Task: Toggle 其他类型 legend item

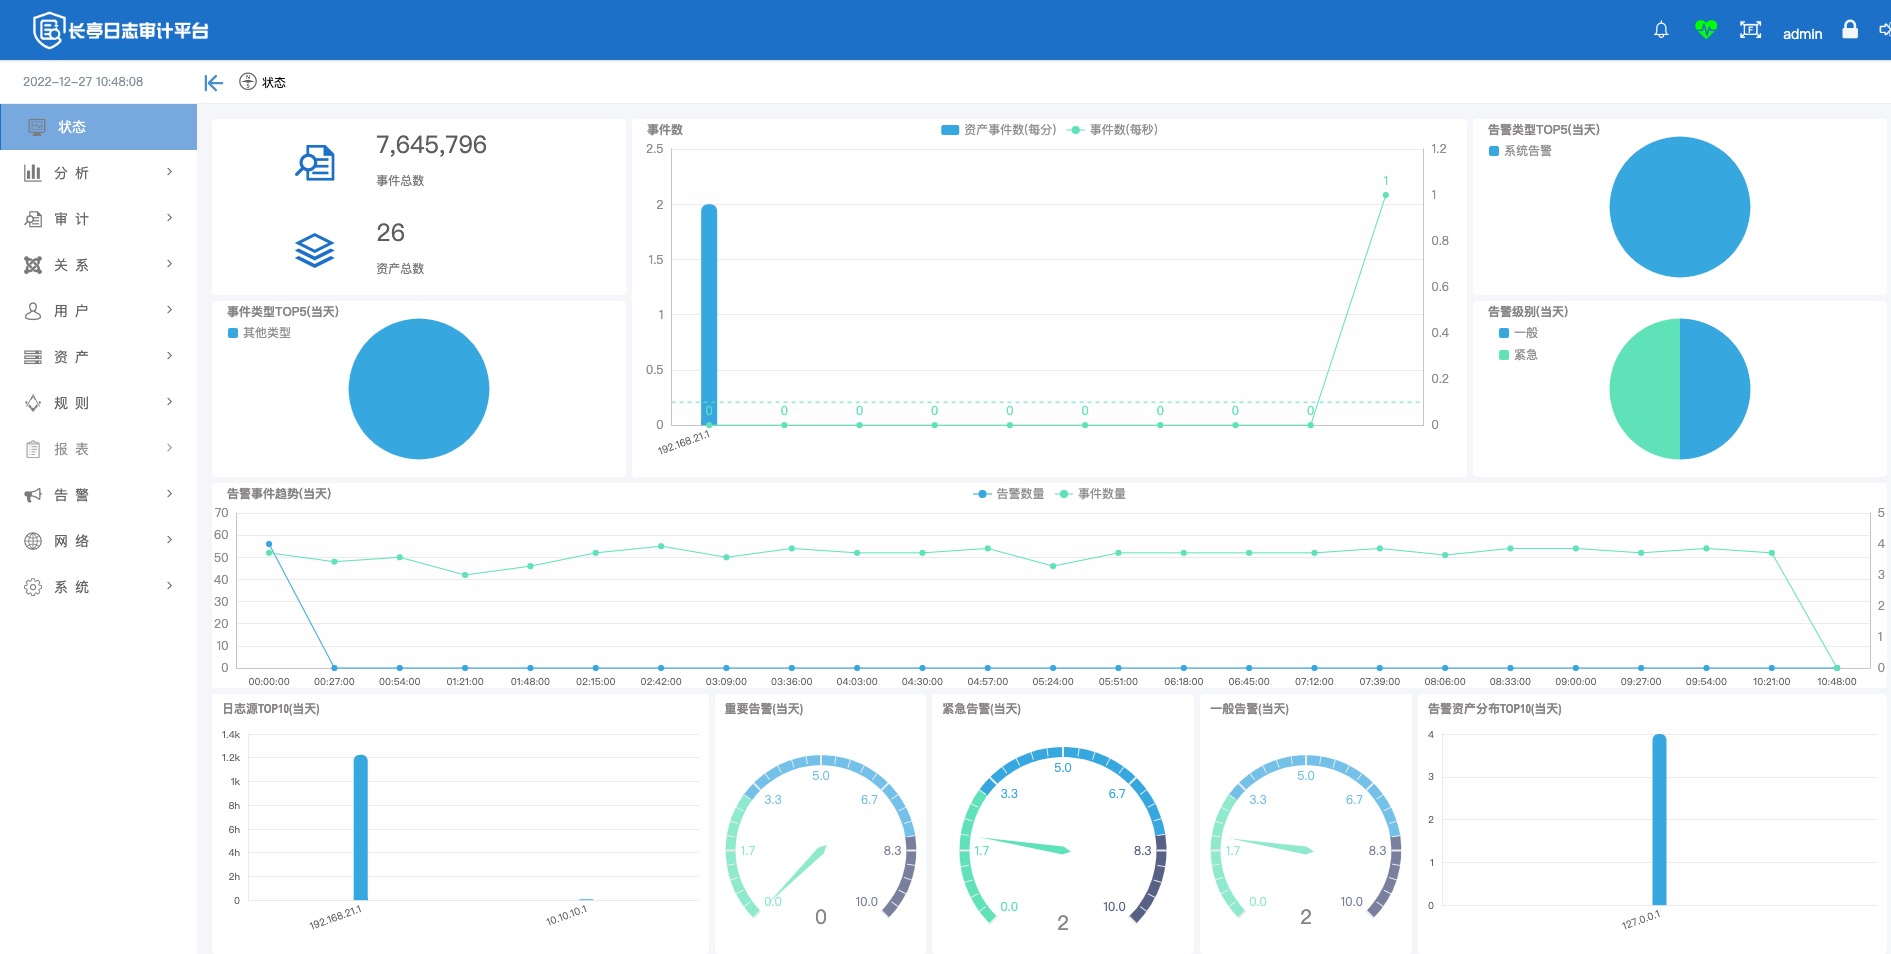Action: pyautogui.click(x=259, y=333)
